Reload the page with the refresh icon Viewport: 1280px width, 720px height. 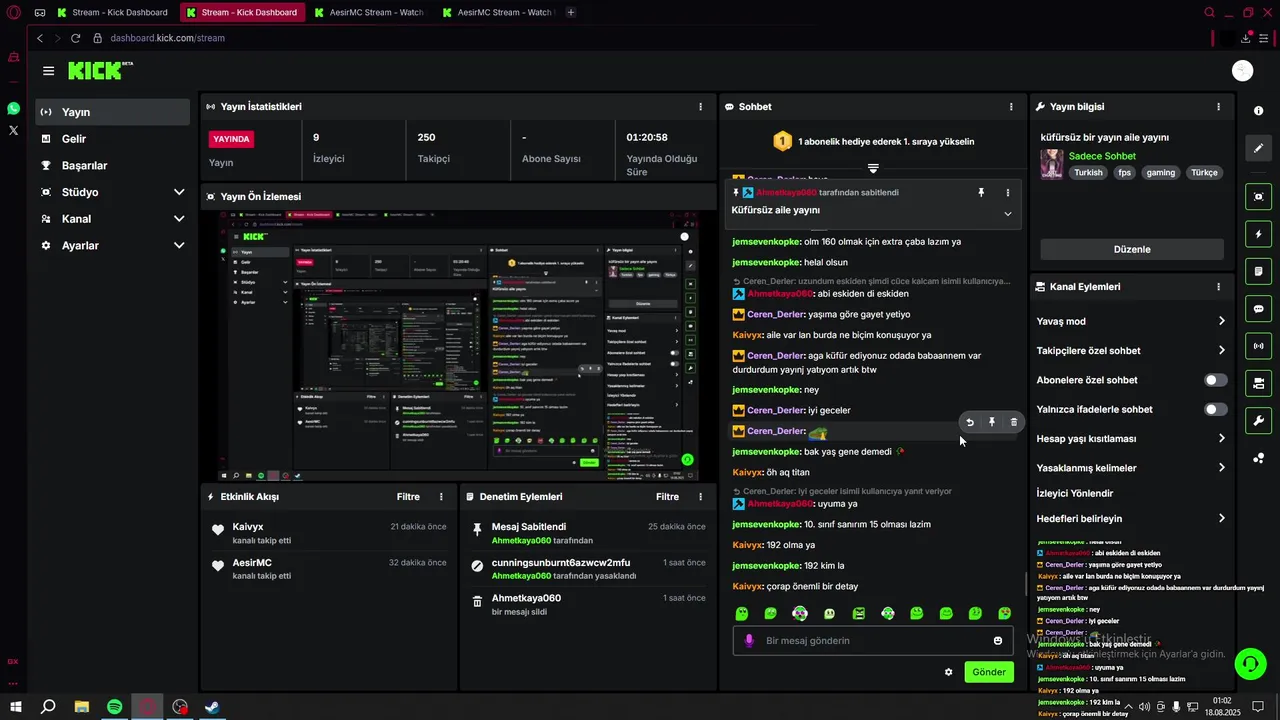pyautogui.click(x=75, y=38)
